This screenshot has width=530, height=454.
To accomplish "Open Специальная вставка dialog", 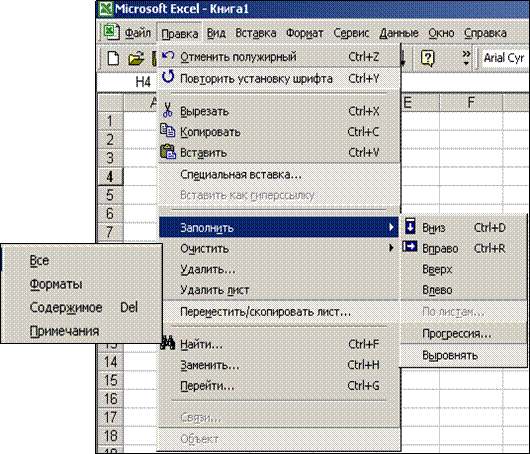I will tap(279, 174).
